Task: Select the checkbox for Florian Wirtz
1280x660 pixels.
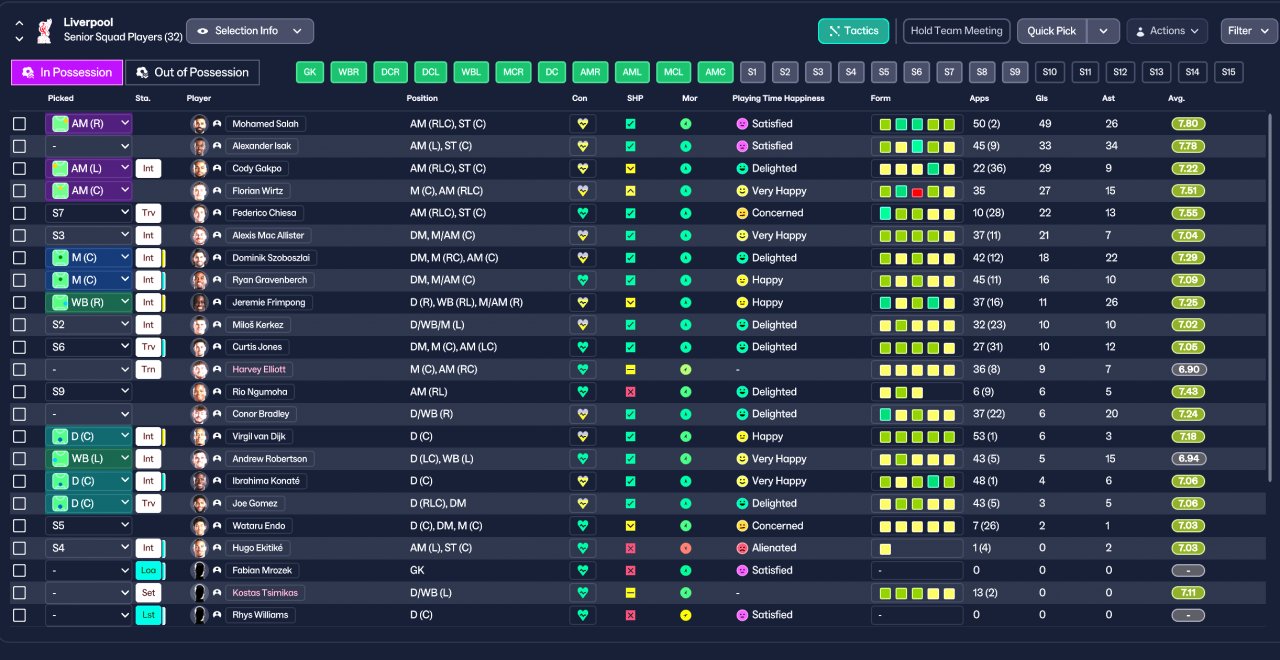Action: (x=19, y=191)
